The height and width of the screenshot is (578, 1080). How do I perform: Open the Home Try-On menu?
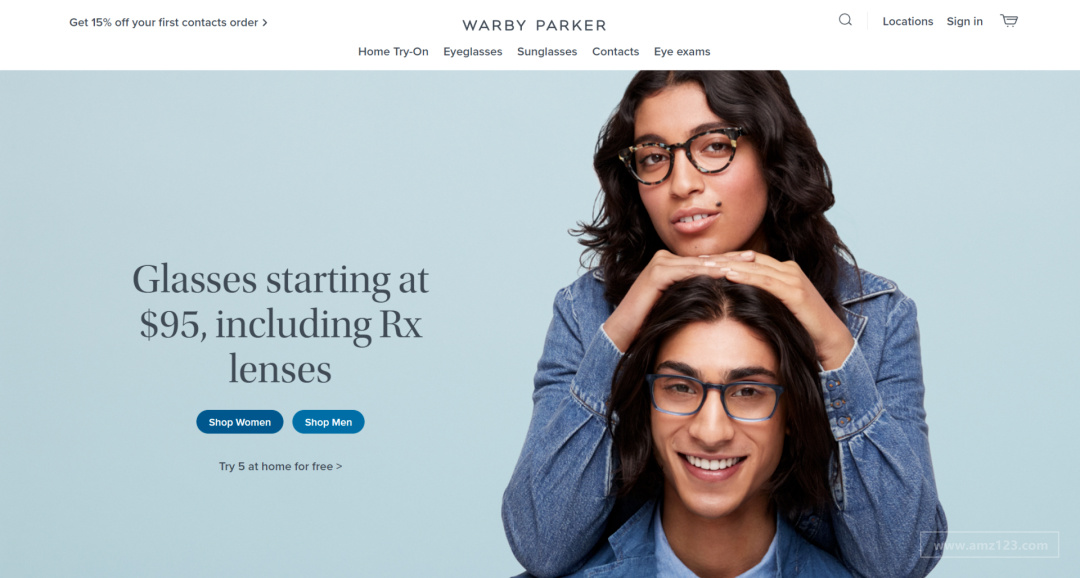pos(393,52)
